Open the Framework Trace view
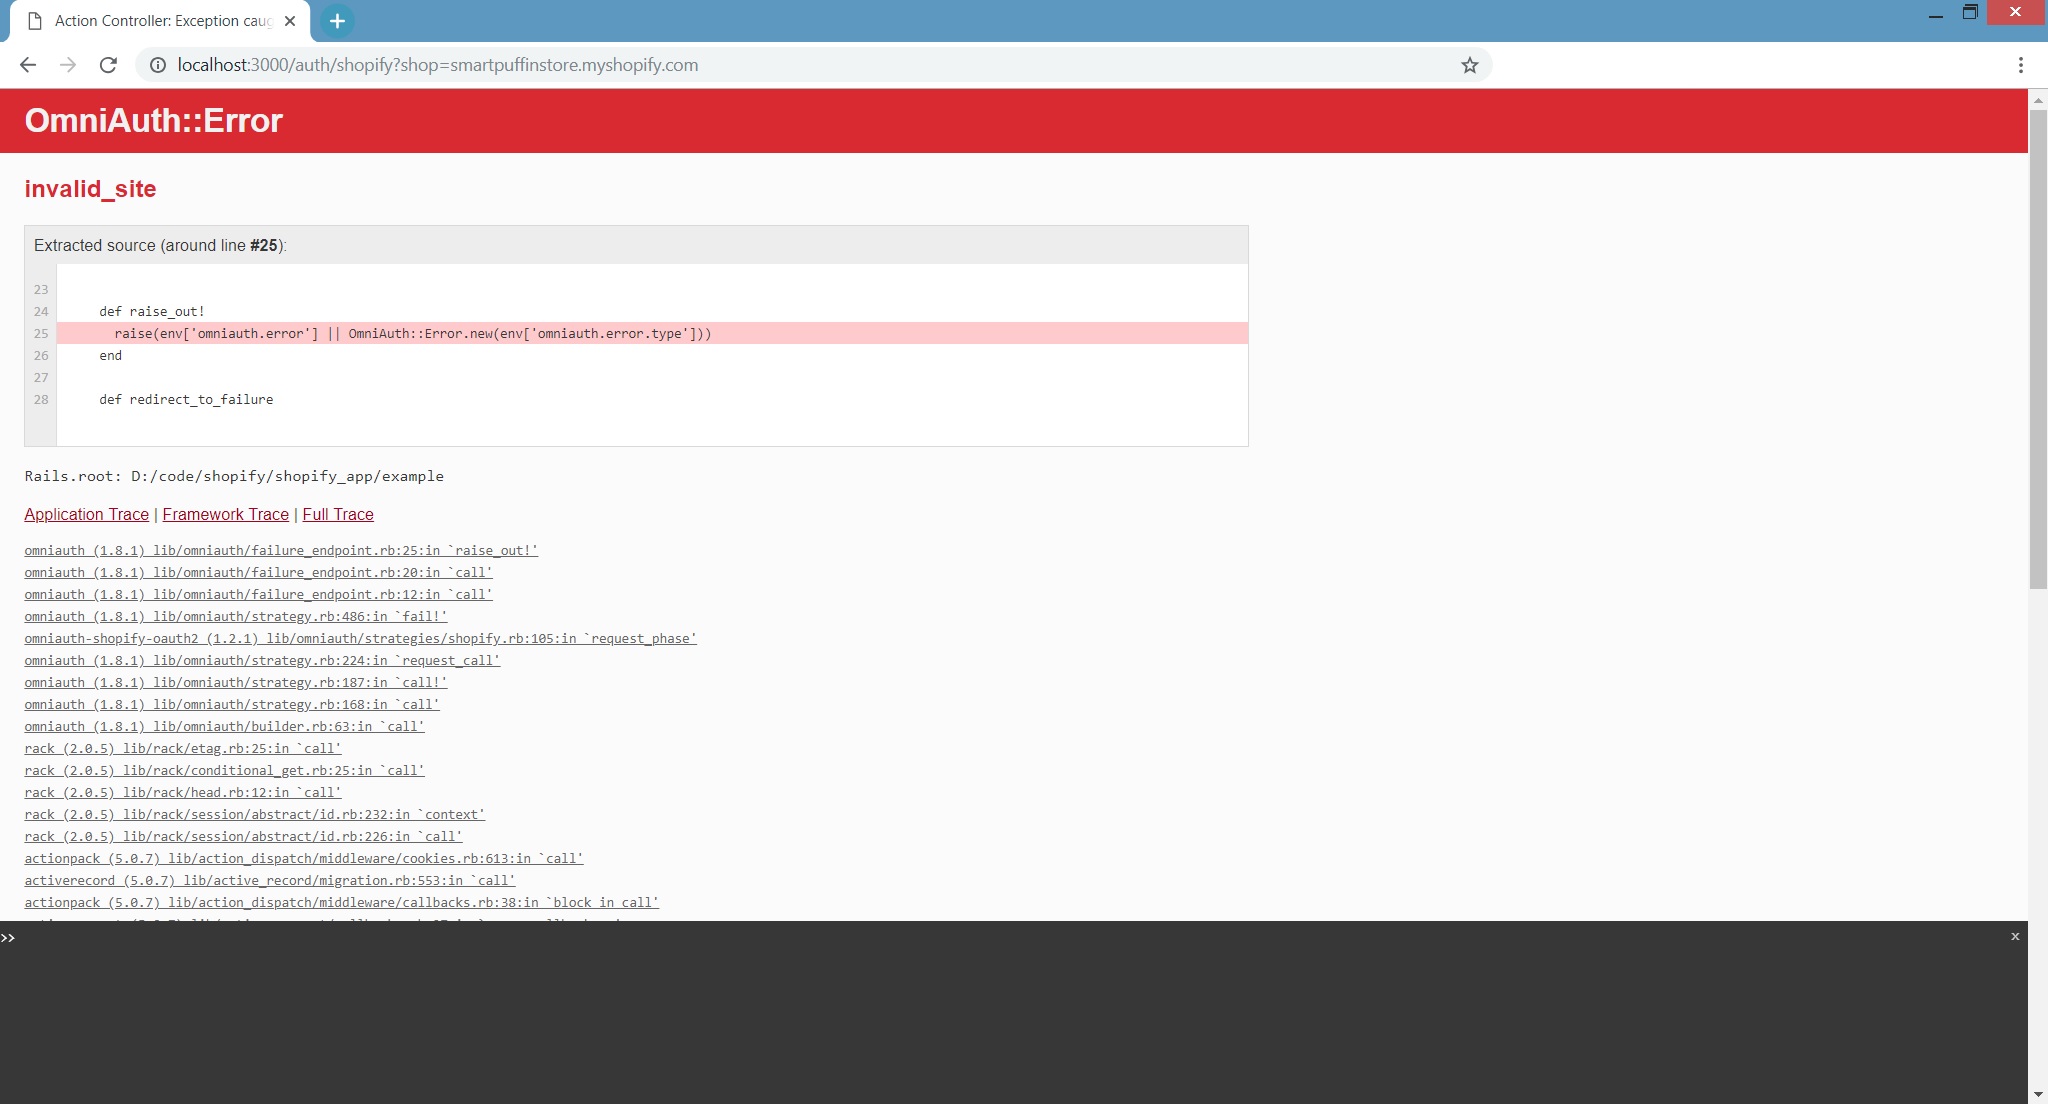Image resolution: width=2048 pixels, height=1104 pixels. click(x=225, y=514)
